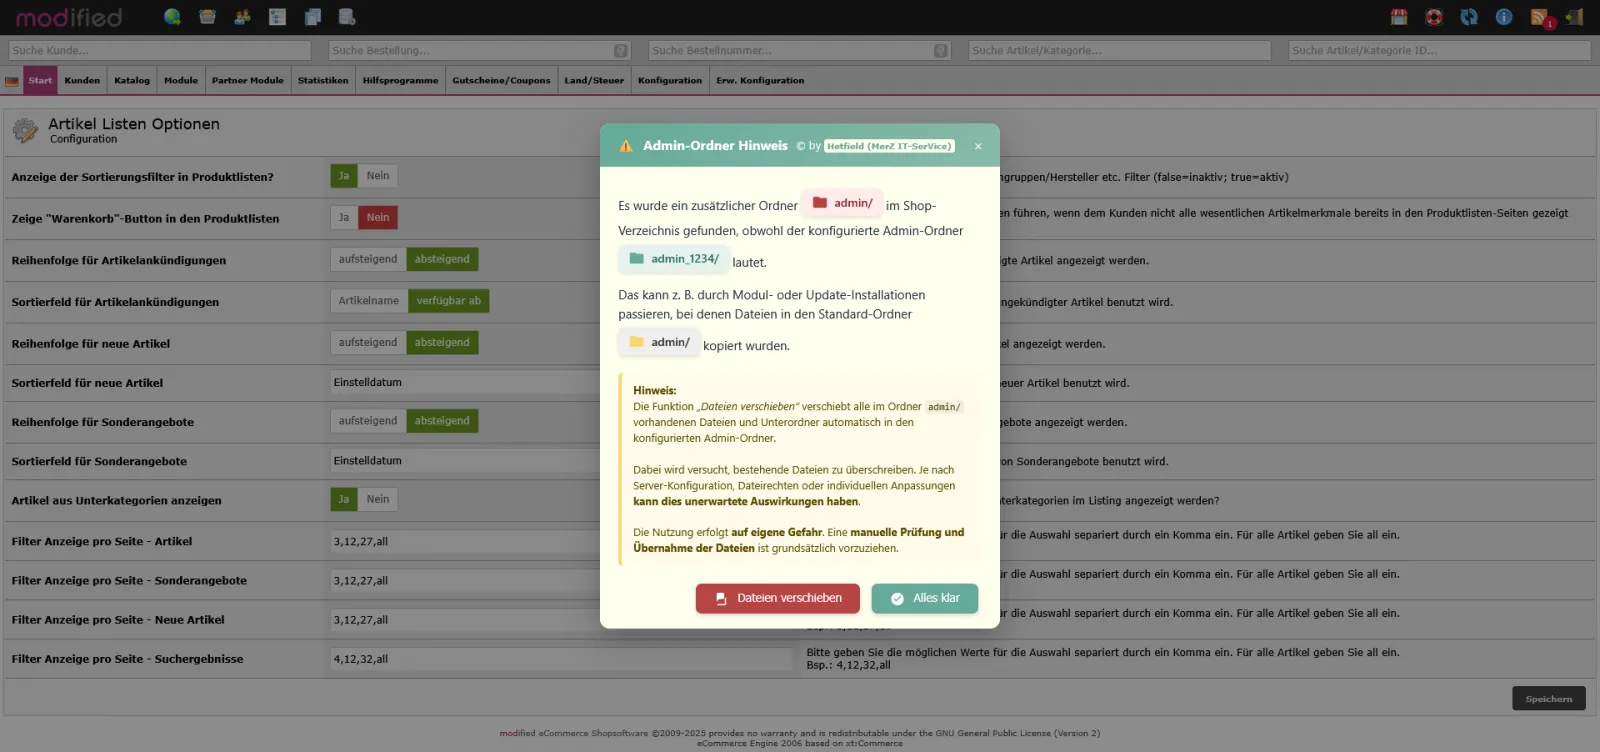This screenshot has width=1600, height=752.
Task: Click the Suche Kunde search field
Action: [x=160, y=50]
